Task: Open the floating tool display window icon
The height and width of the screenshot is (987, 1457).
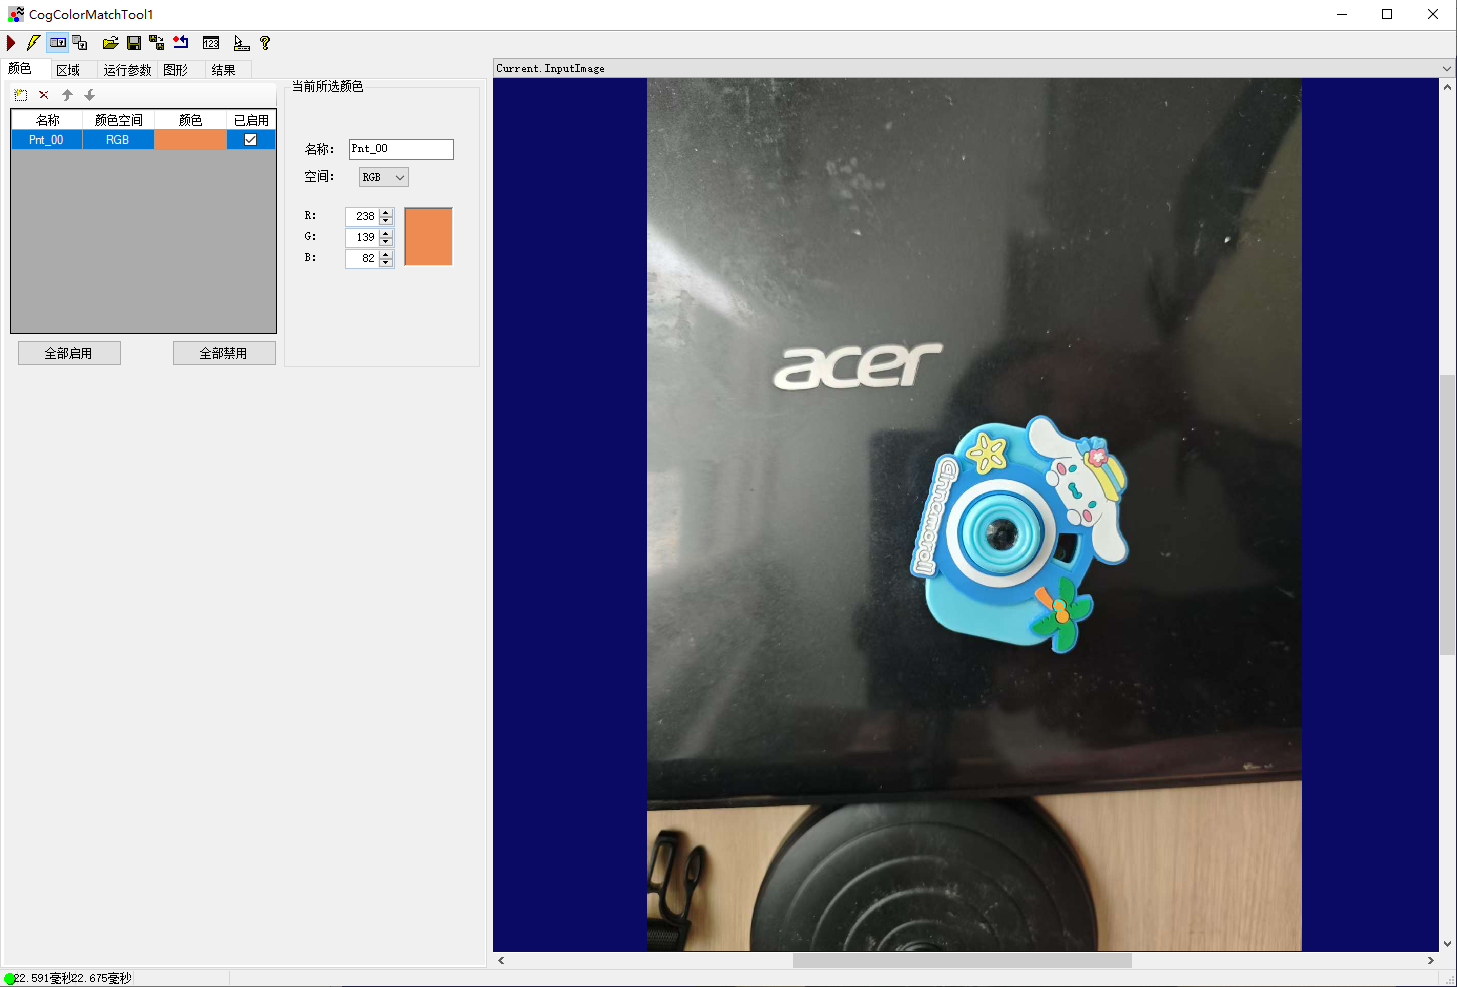Action: click(80, 43)
